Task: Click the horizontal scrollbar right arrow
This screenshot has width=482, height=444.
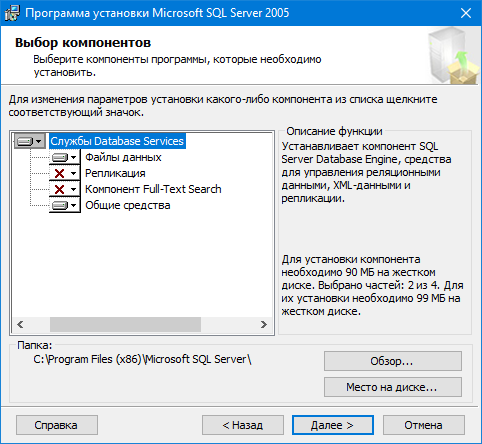Action: click(x=264, y=324)
